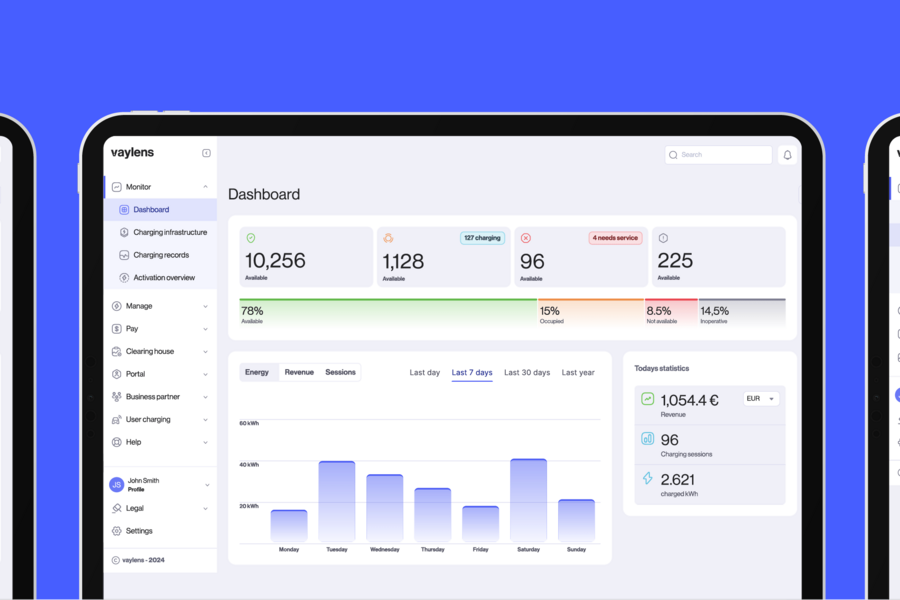This screenshot has width=900, height=600.
Task: Expand the John Smith profile chevron
Action: (x=207, y=485)
